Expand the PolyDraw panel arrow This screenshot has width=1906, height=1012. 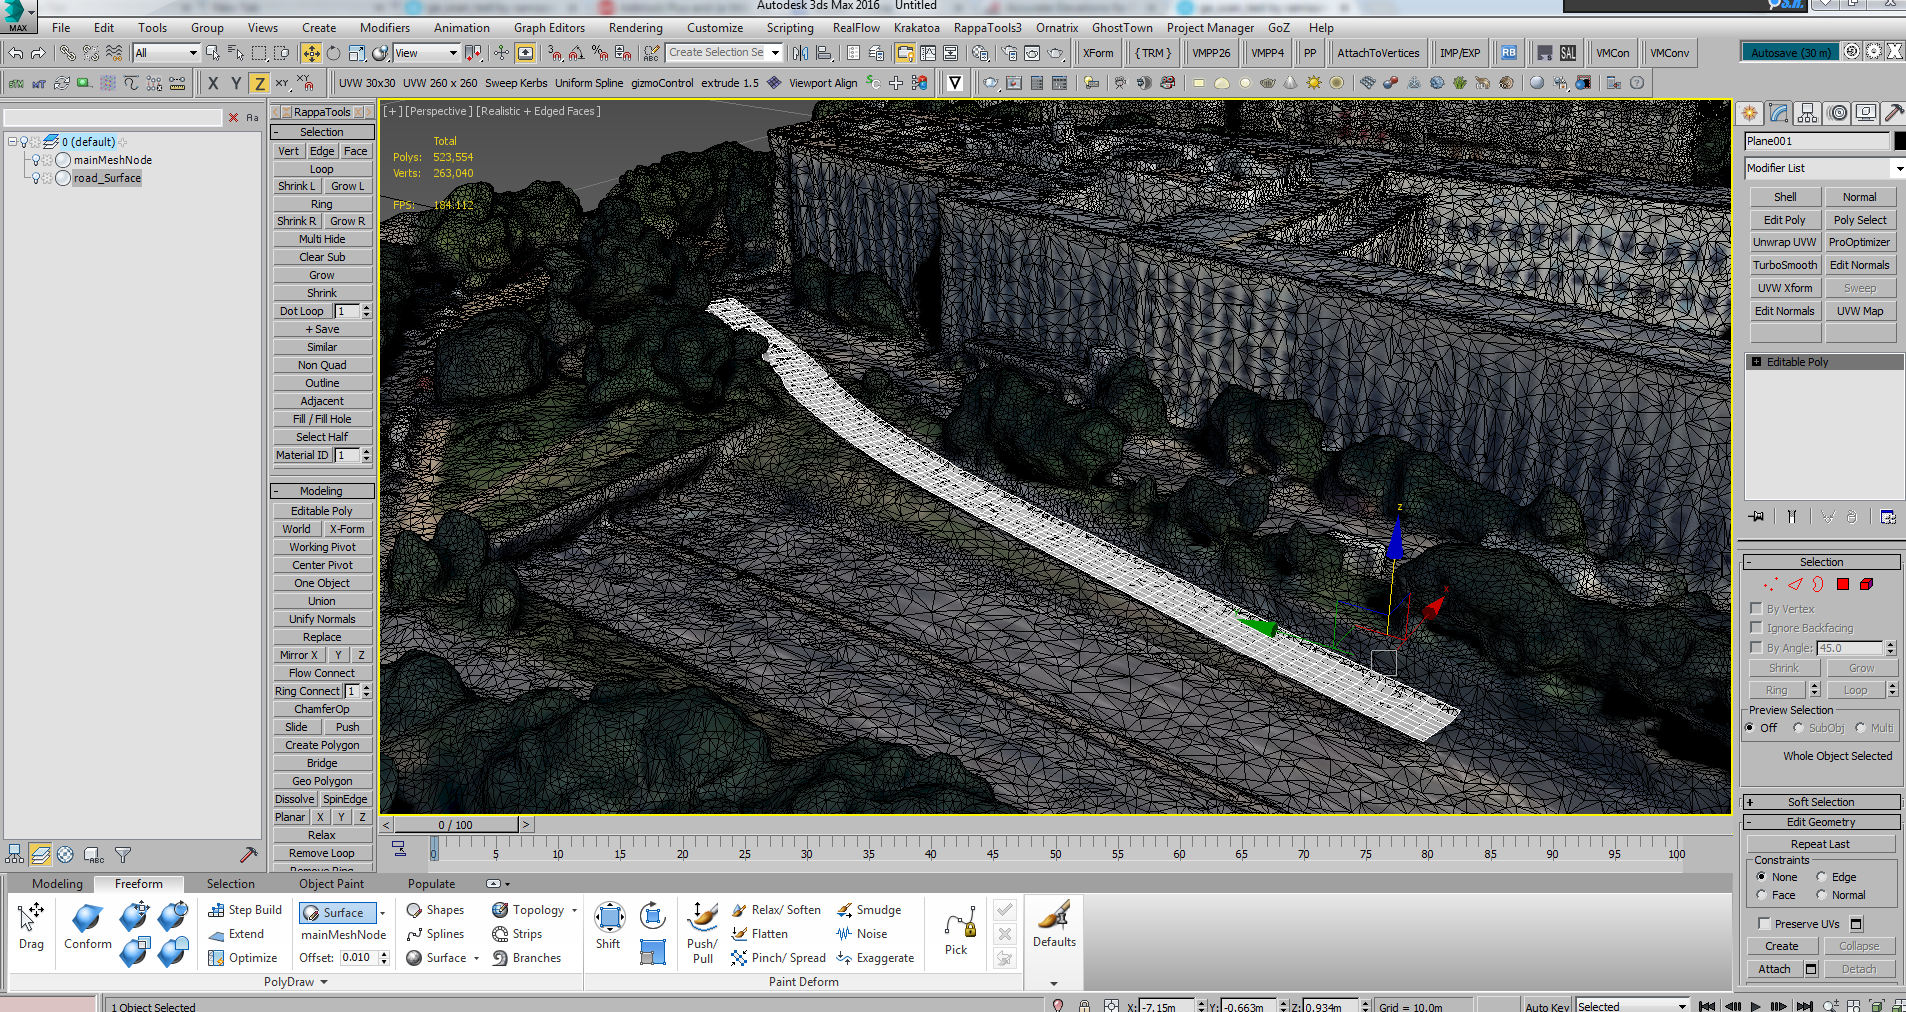324,982
